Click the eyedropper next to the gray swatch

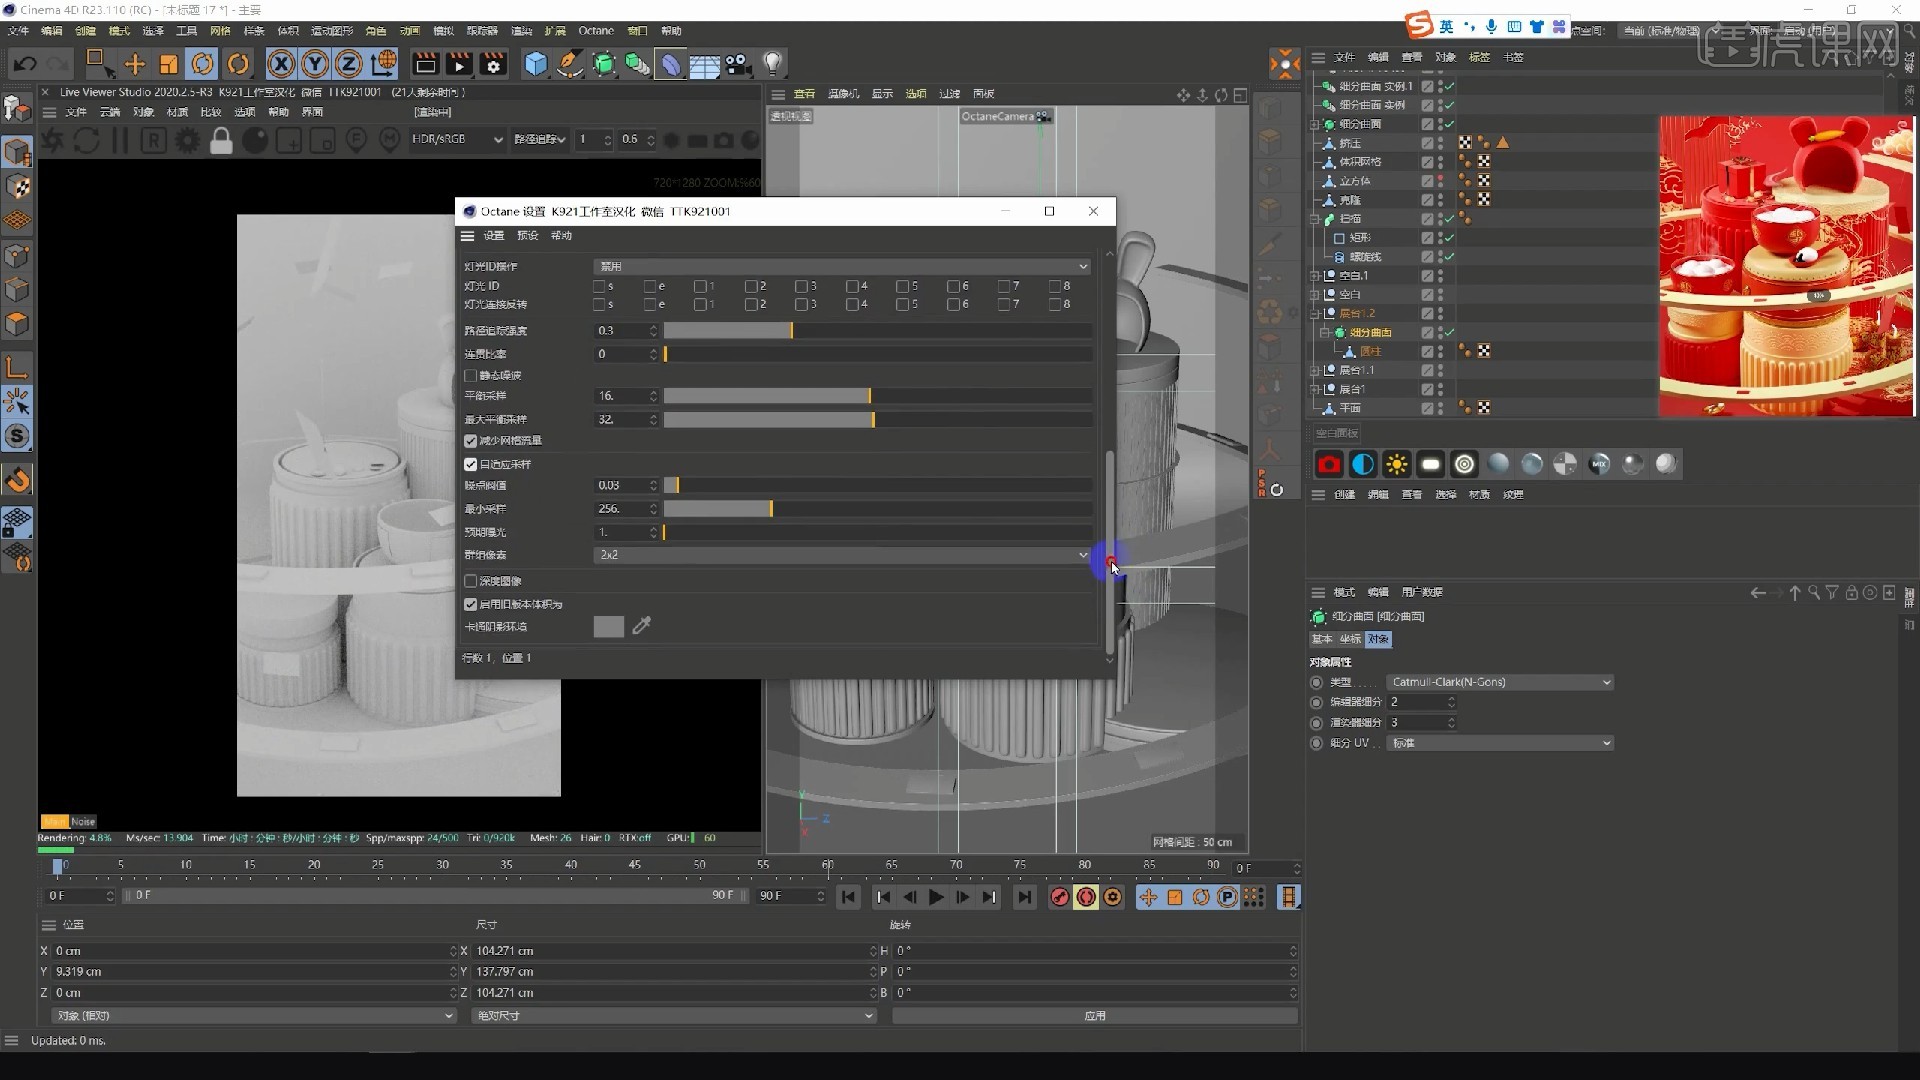coord(642,626)
